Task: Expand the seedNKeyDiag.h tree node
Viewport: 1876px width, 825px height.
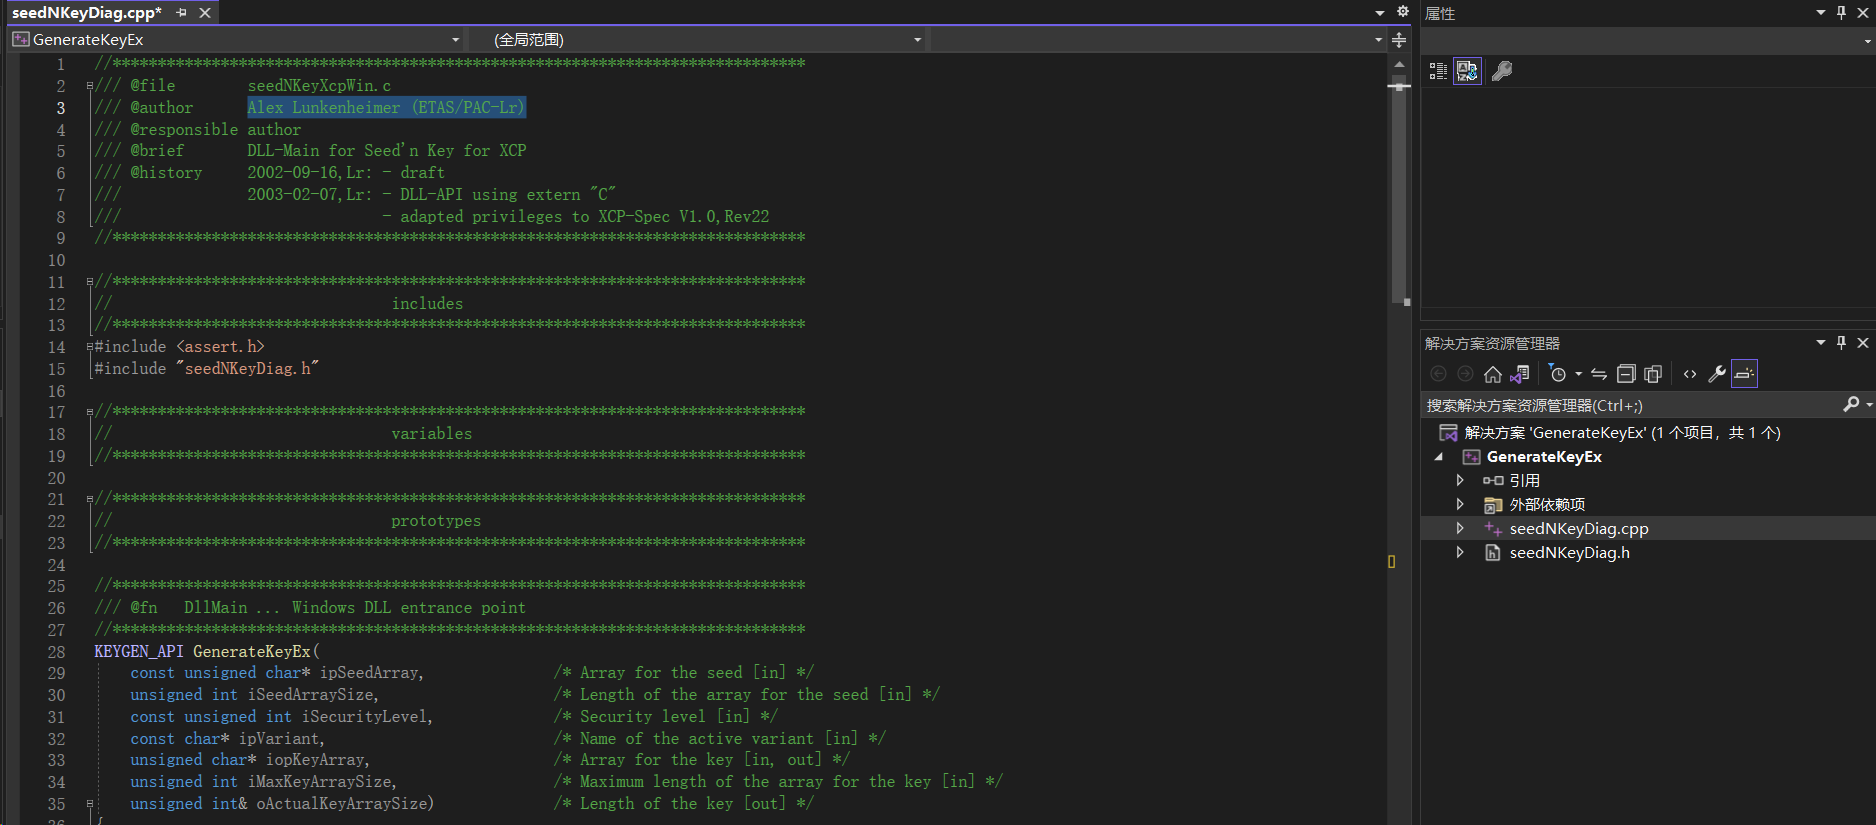Action: 1460,553
